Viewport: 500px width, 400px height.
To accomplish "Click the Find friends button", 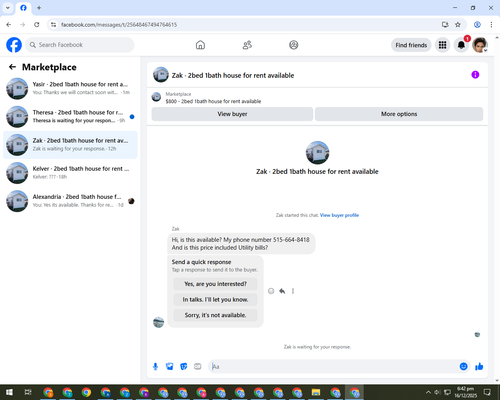I will tap(411, 45).
